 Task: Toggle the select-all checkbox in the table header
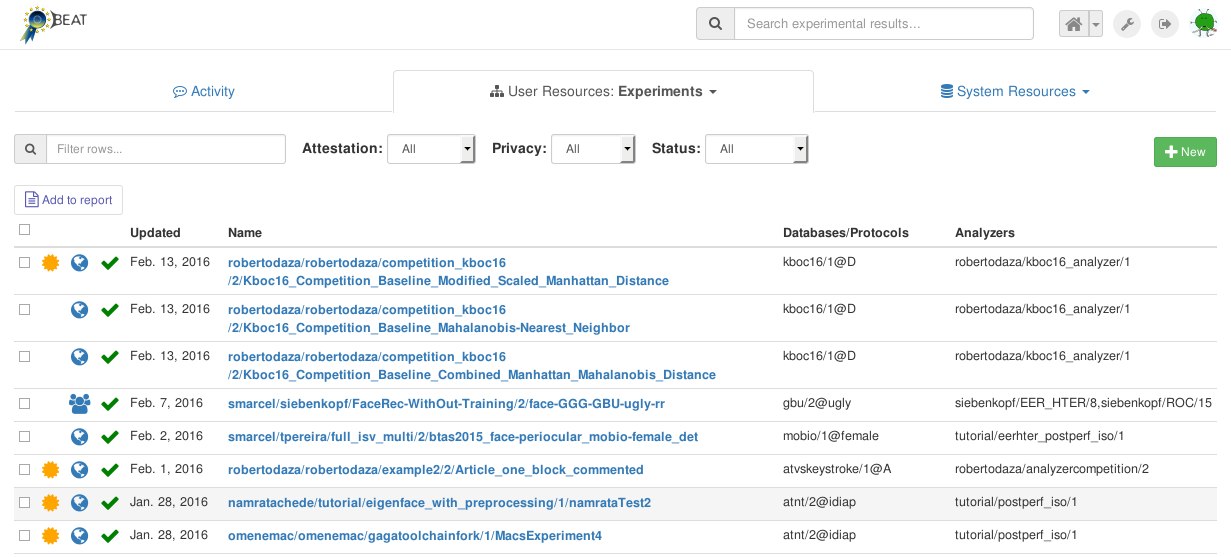25,230
